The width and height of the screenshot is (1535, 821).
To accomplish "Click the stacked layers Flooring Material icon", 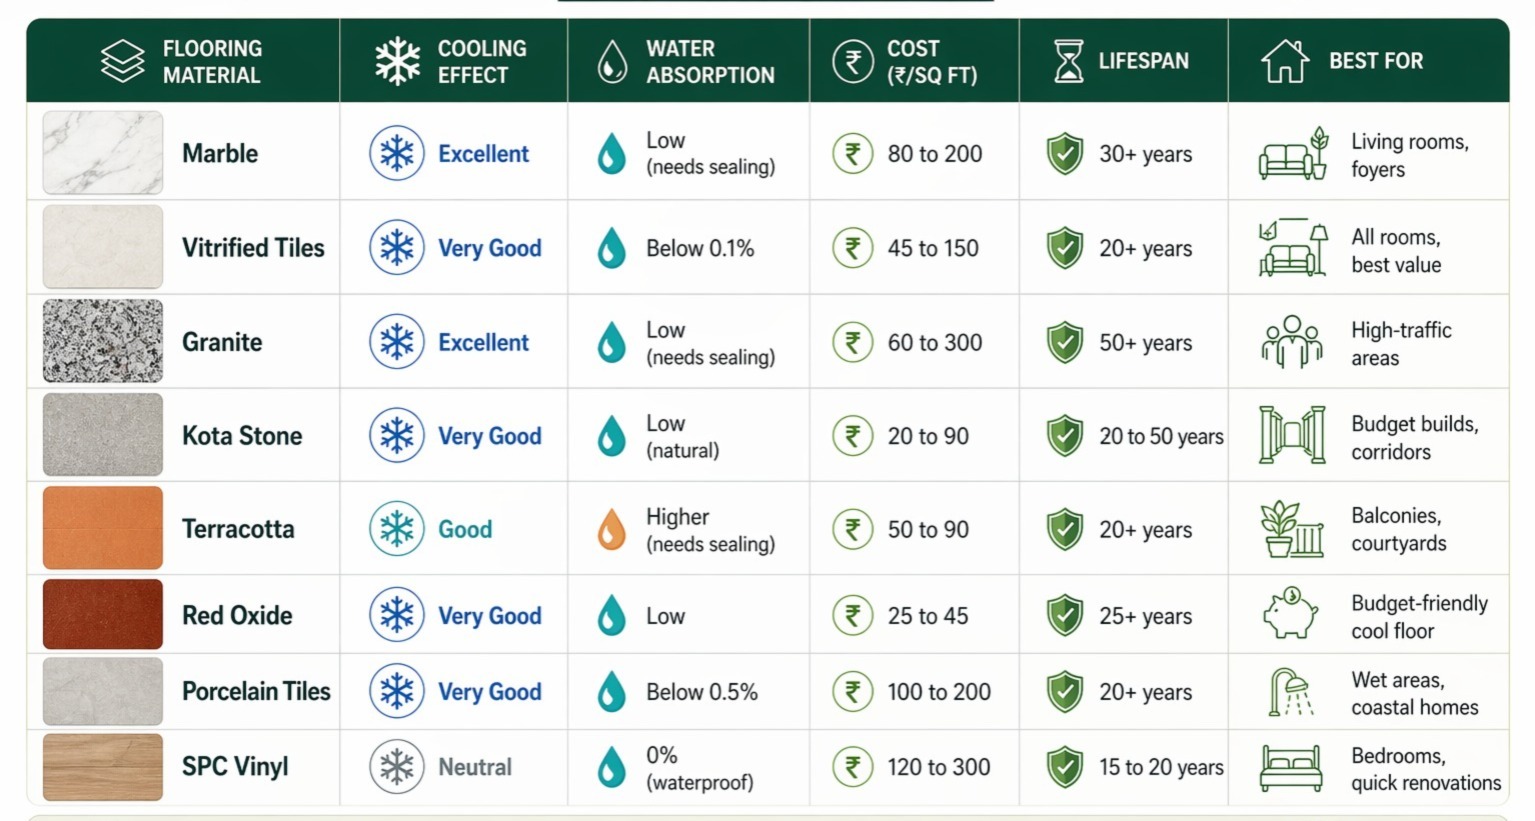I will pyautogui.click(x=123, y=61).
